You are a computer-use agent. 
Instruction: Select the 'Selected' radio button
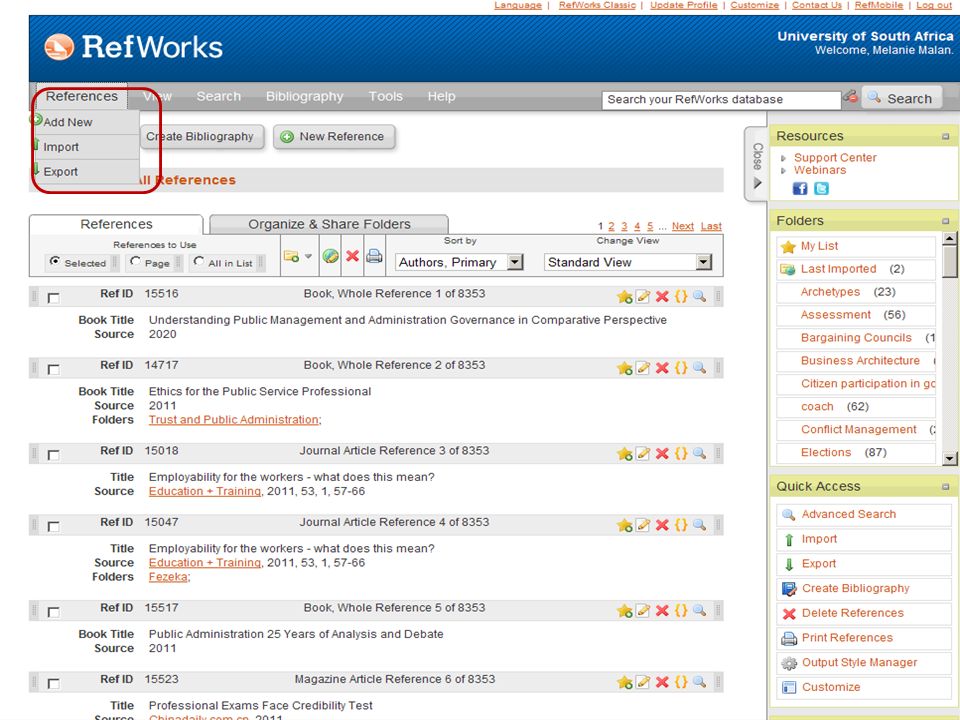54,261
